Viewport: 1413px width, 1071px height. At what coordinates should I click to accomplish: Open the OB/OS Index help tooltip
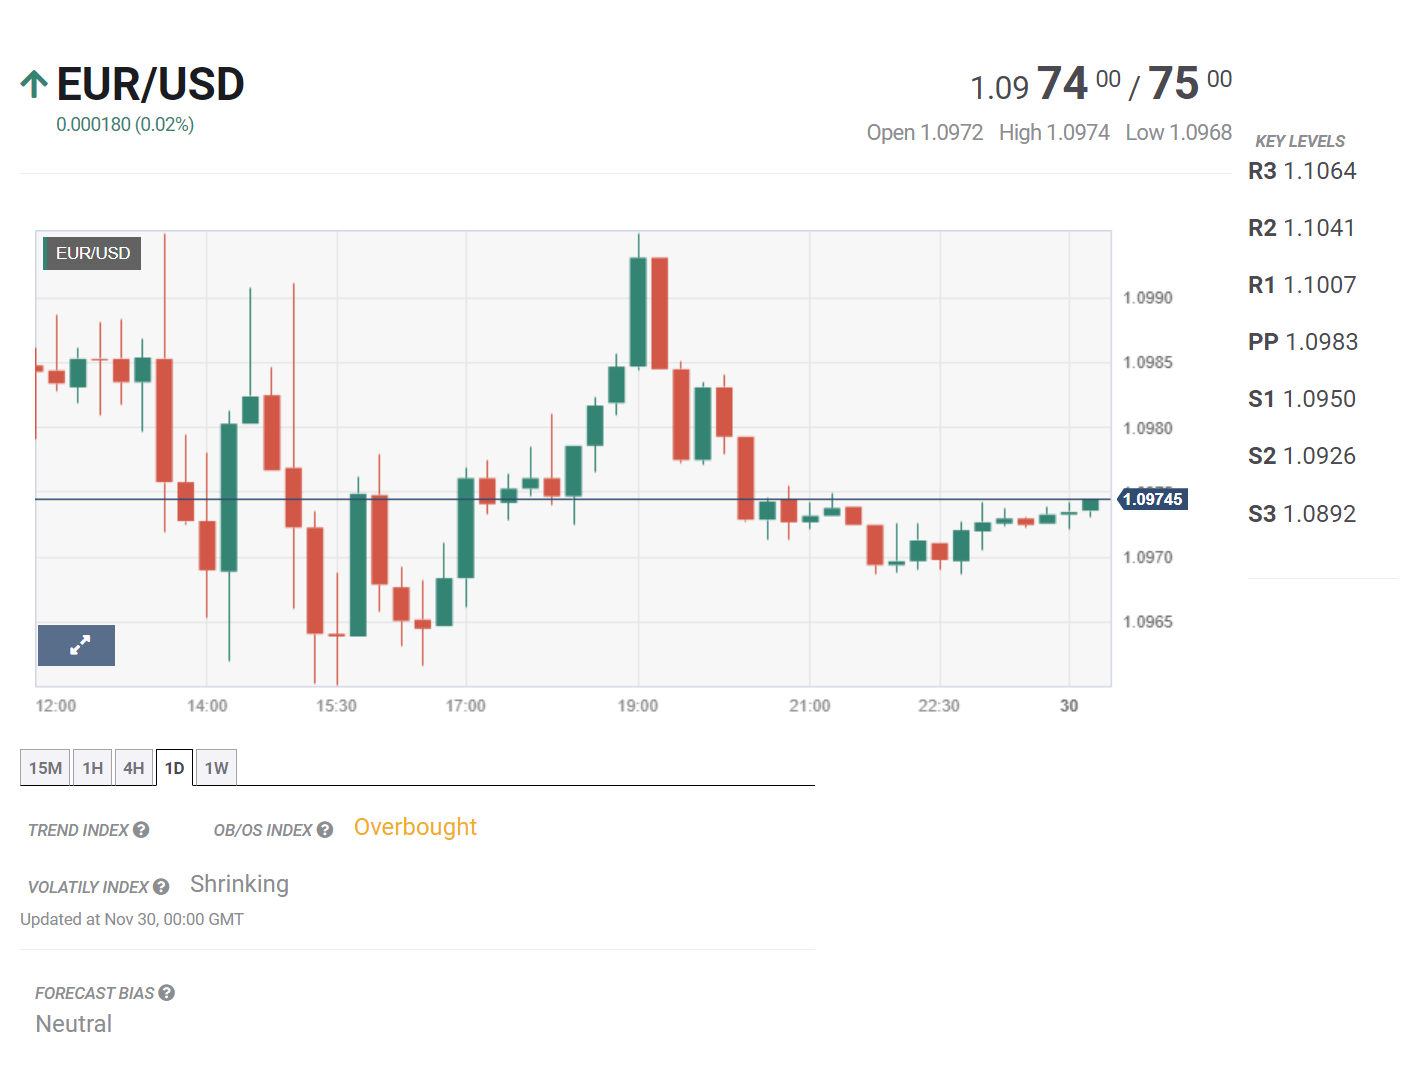(x=325, y=830)
